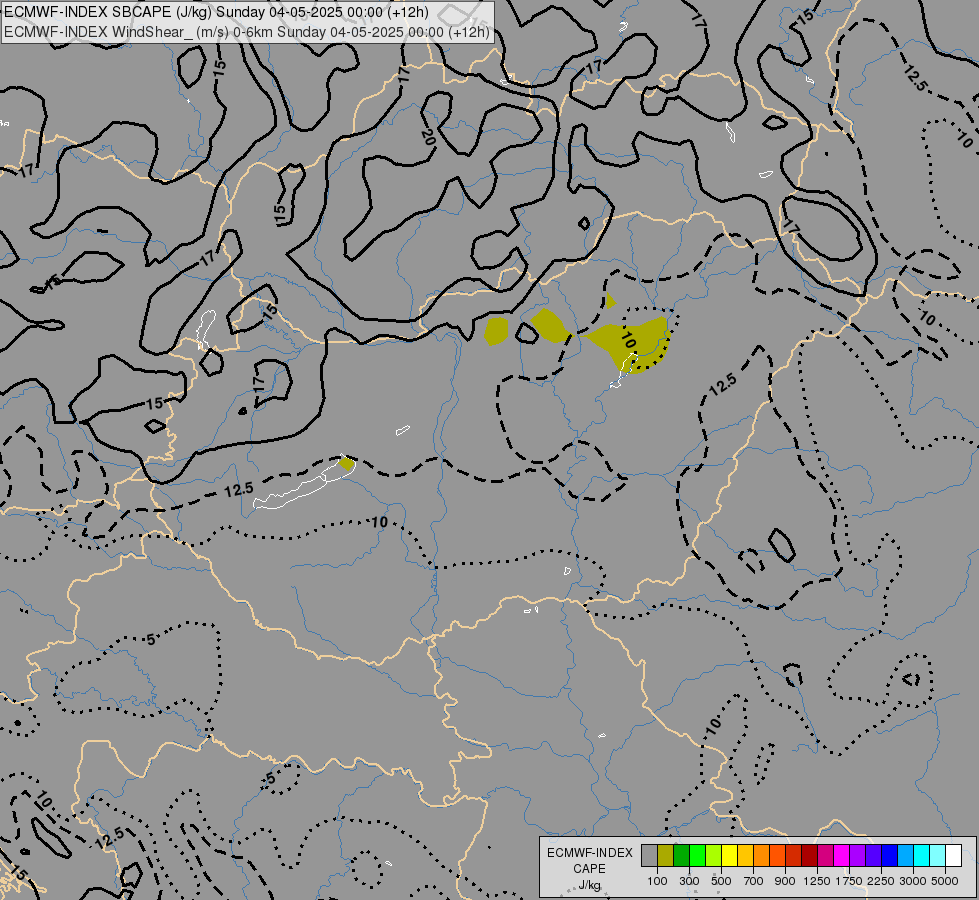The width and height of the screenshot is (979, 900).
Task: Click the legend tick value 1250
Action: click(x=817, y=881)
